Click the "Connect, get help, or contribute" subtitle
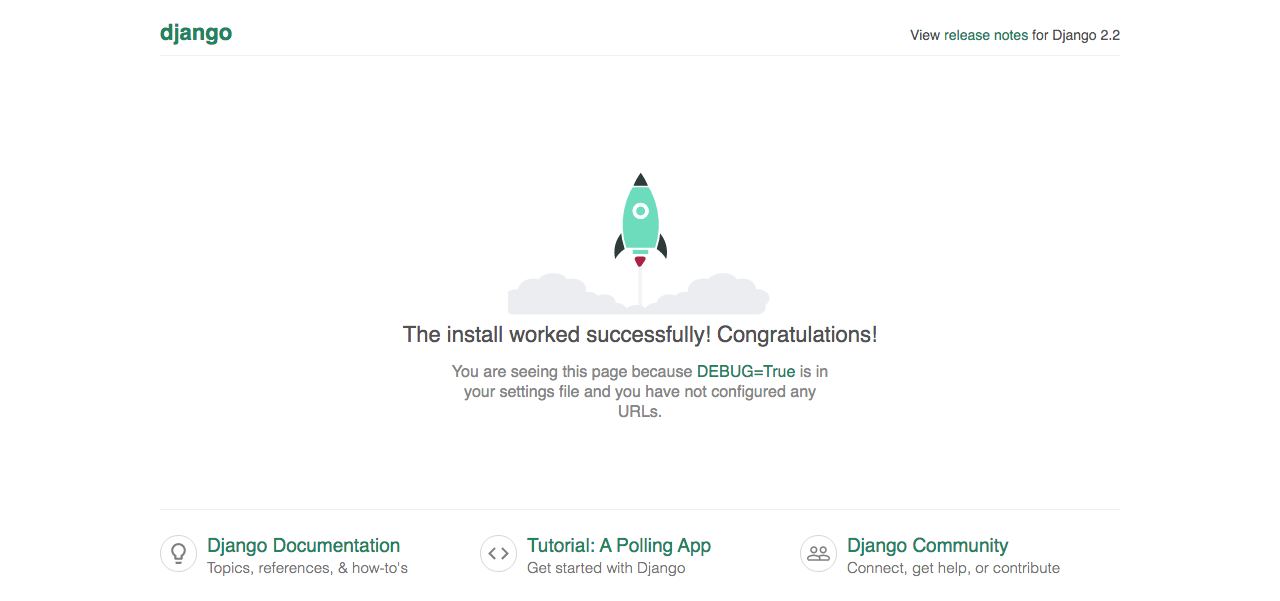Screen dimensions: 1280x601 (953, 568)
